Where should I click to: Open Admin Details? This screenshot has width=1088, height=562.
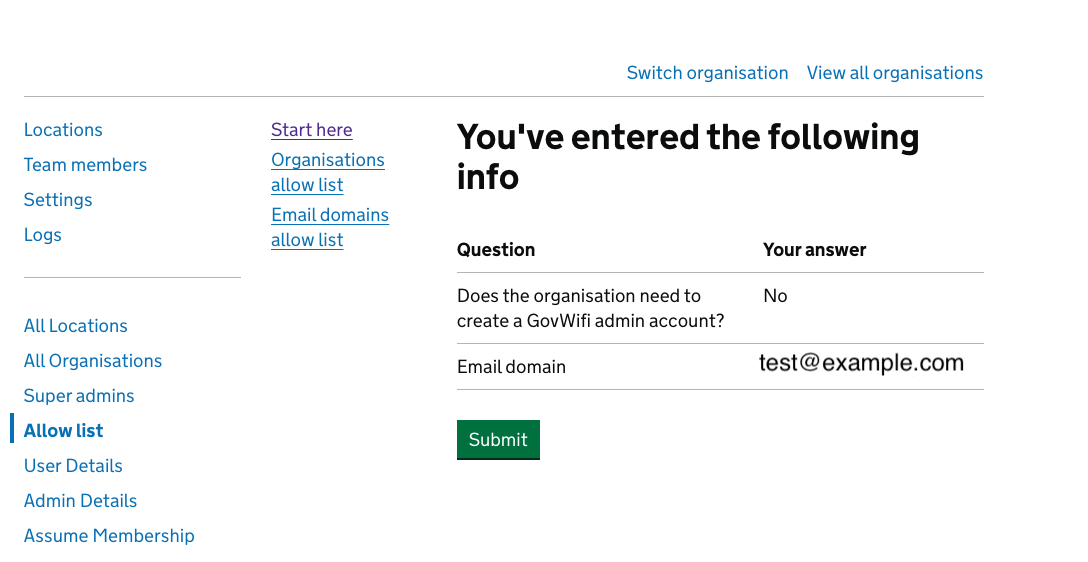(x=80, y=501)
